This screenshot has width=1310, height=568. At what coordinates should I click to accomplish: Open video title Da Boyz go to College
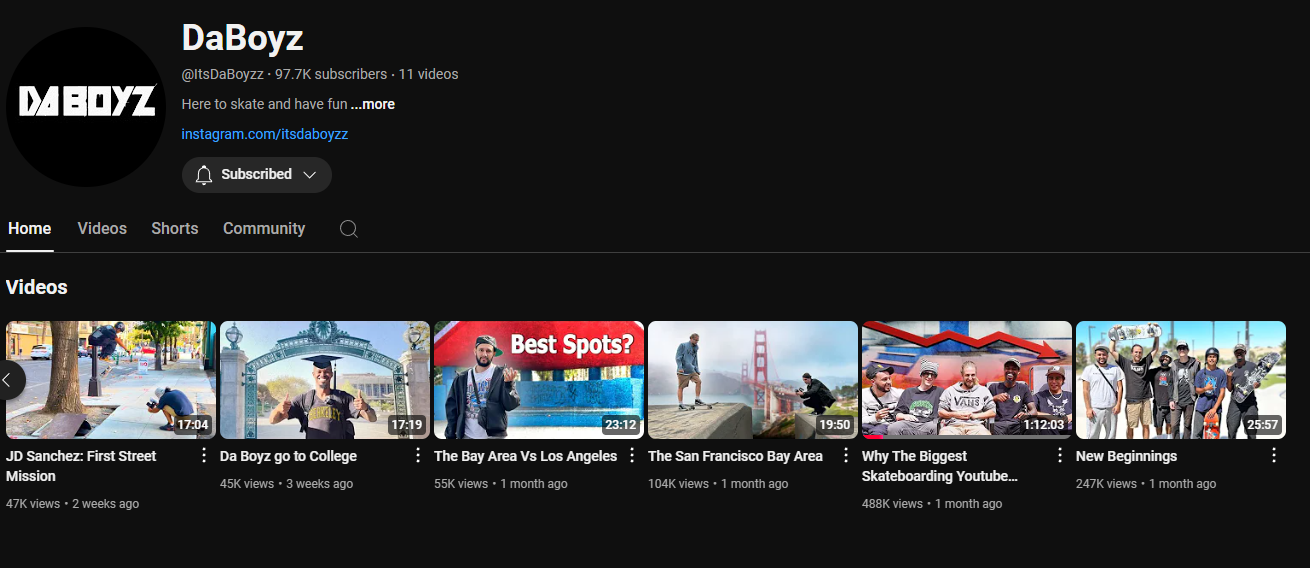point(288,456)
